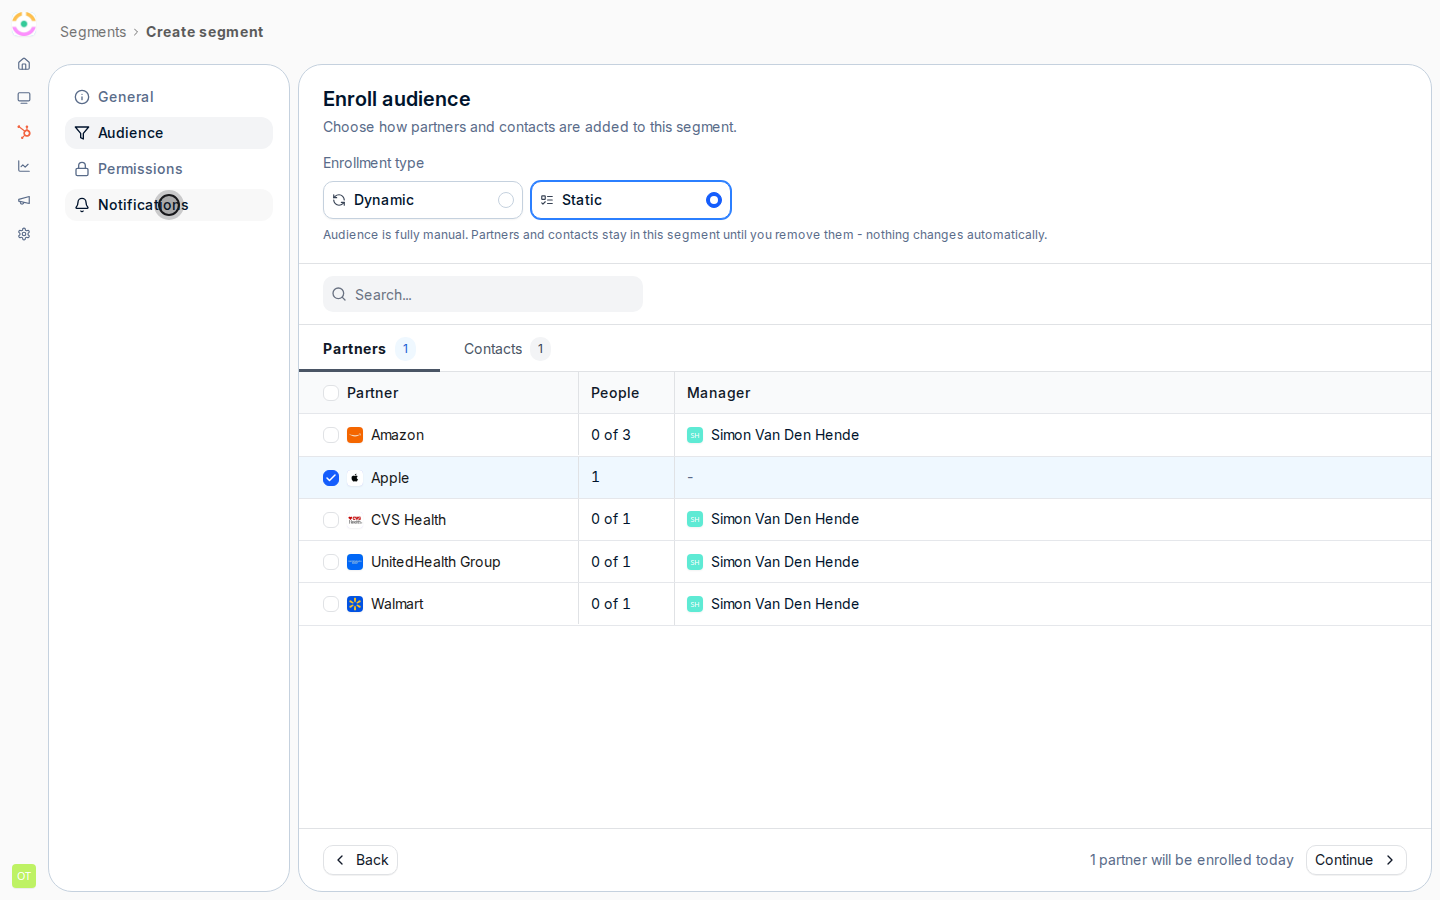Viewport: 1440px width, 900px height.
Task: Open the OT user avatar
Action: 24,876
